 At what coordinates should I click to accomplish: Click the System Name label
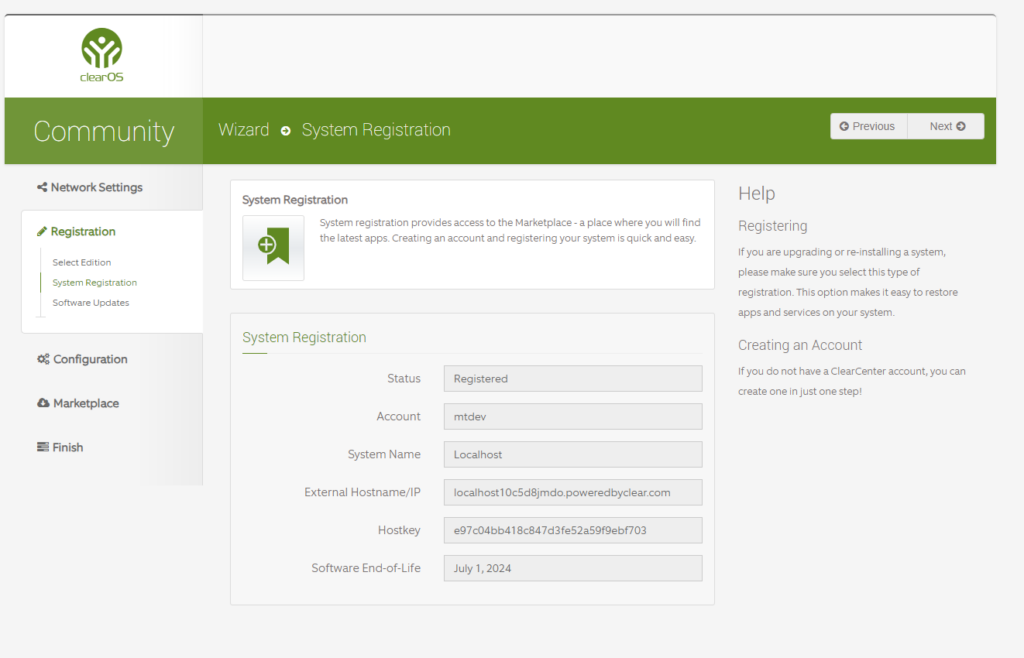click(x=384, y=454)
